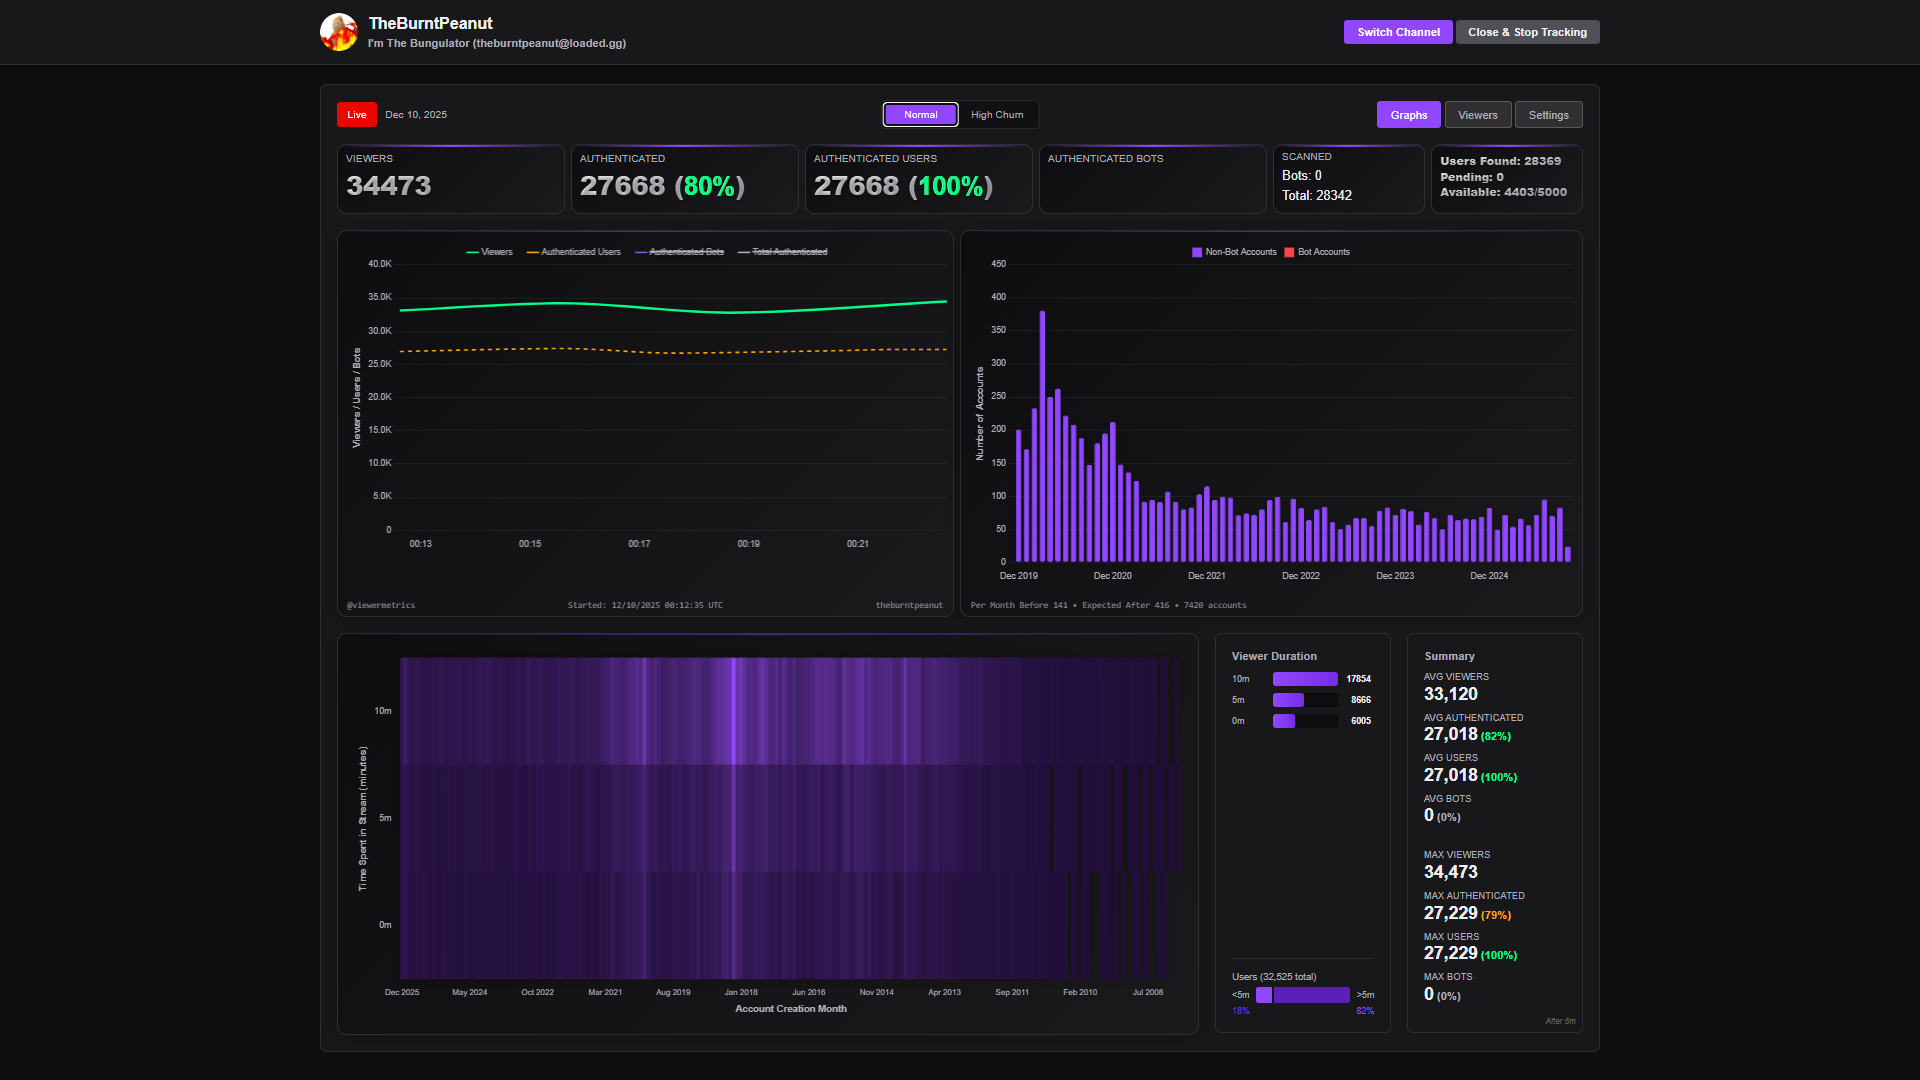The width and height of the screenshot is (1920, 1080).
Task: Click the 5m viewer duration bar
Action: (1289, 700)
